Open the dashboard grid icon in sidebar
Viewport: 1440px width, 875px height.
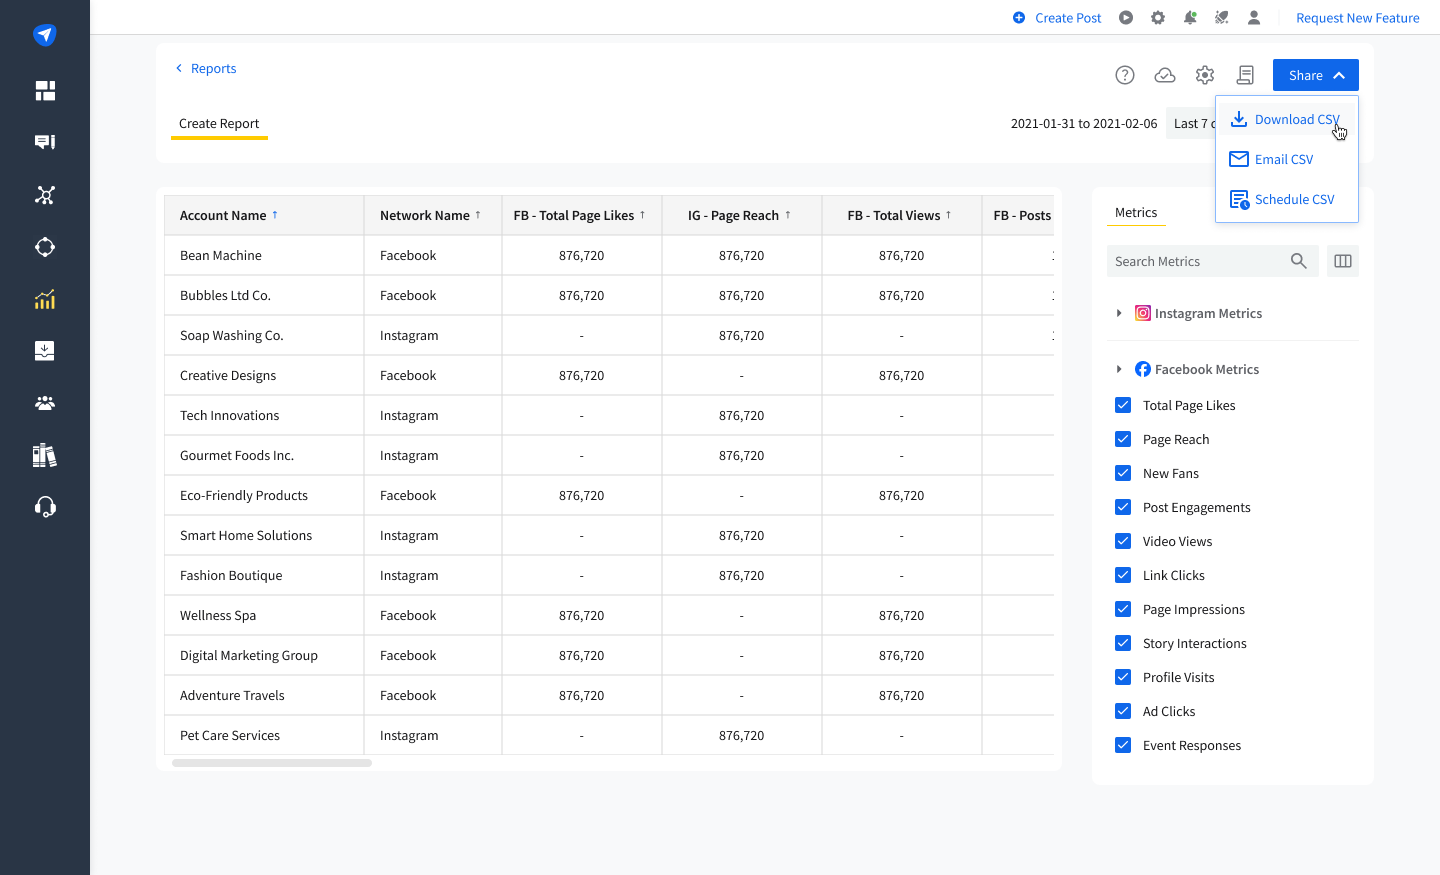point(45,91)
